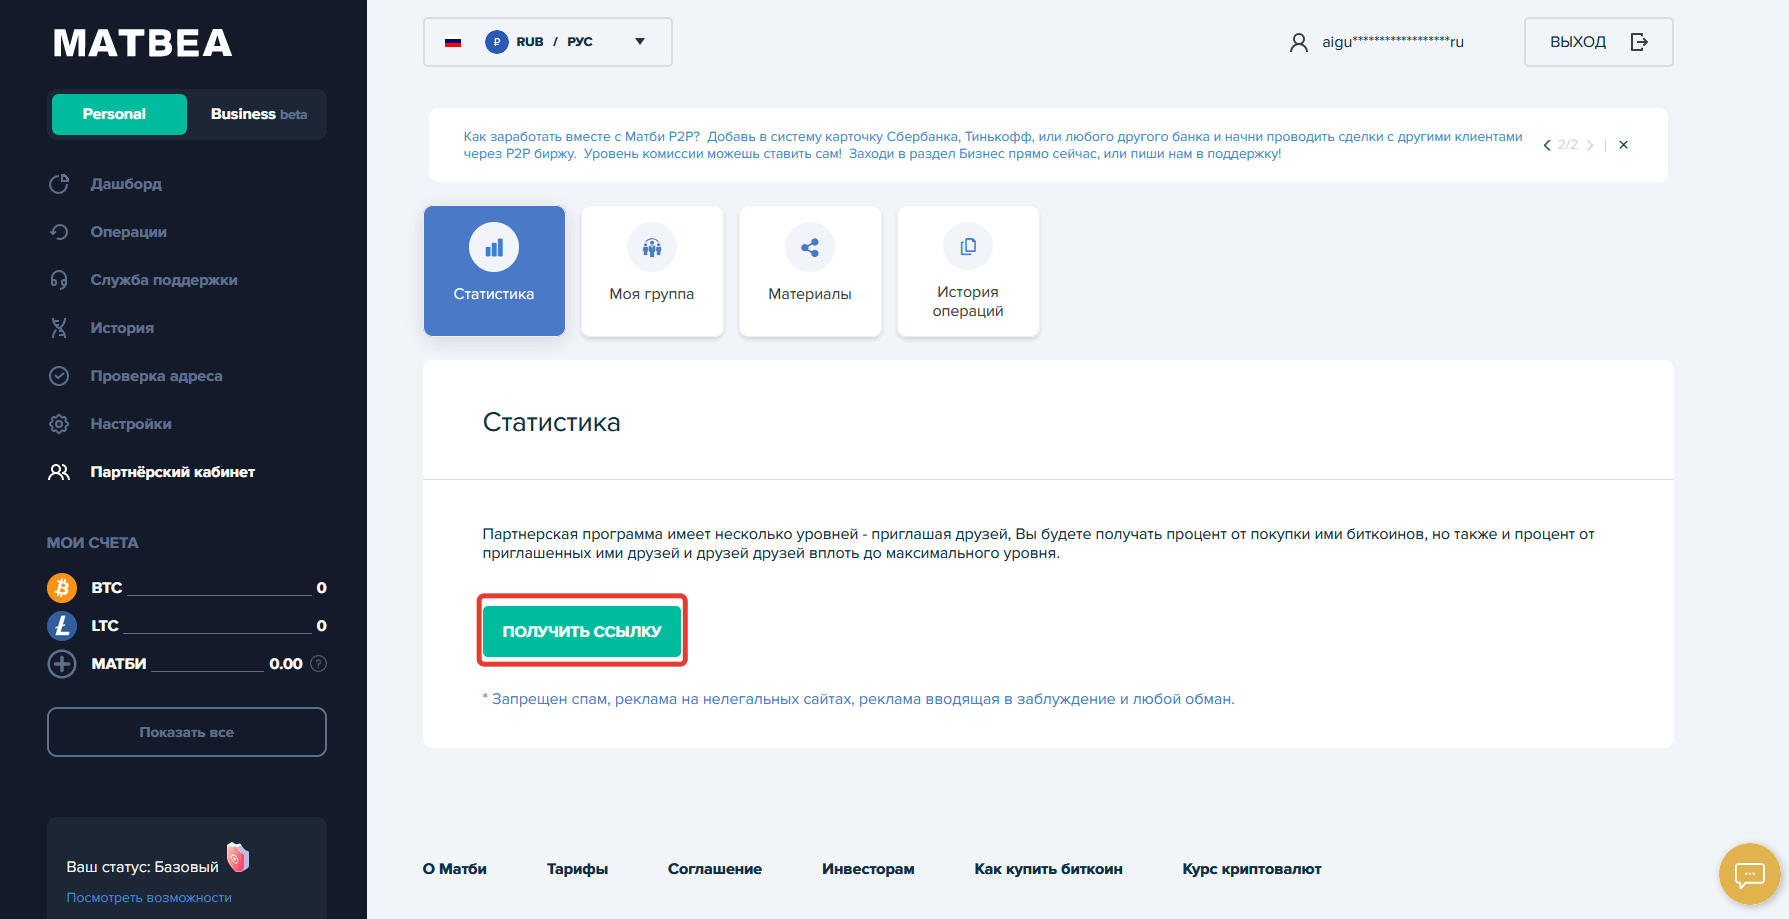Show previous announcement with left chevron

click(x=1547, y=145)
